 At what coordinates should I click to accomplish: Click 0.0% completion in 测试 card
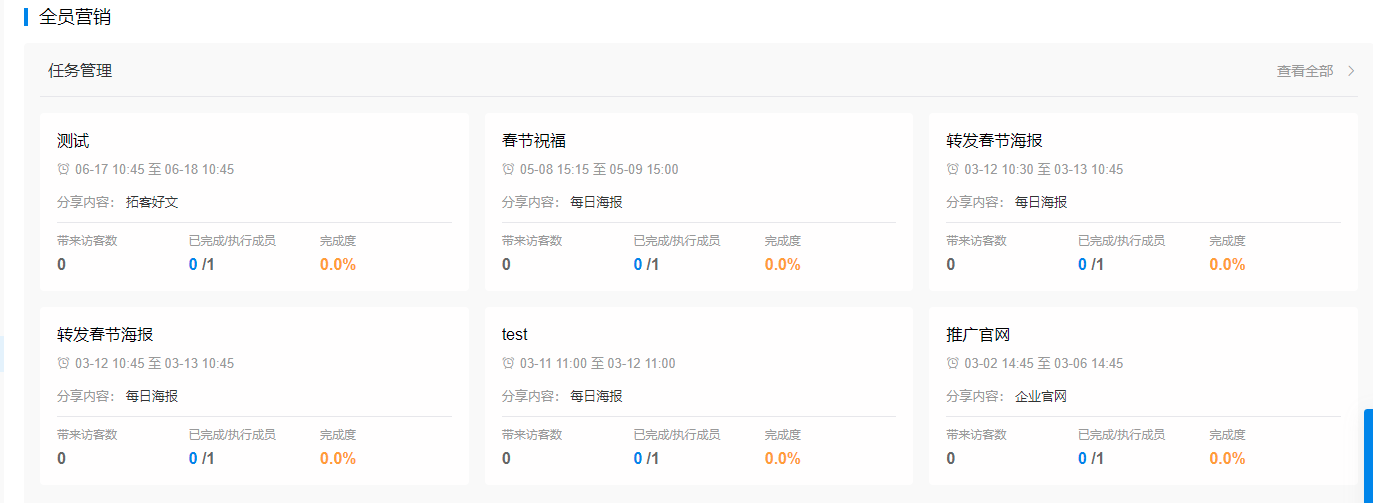[338, 265]
